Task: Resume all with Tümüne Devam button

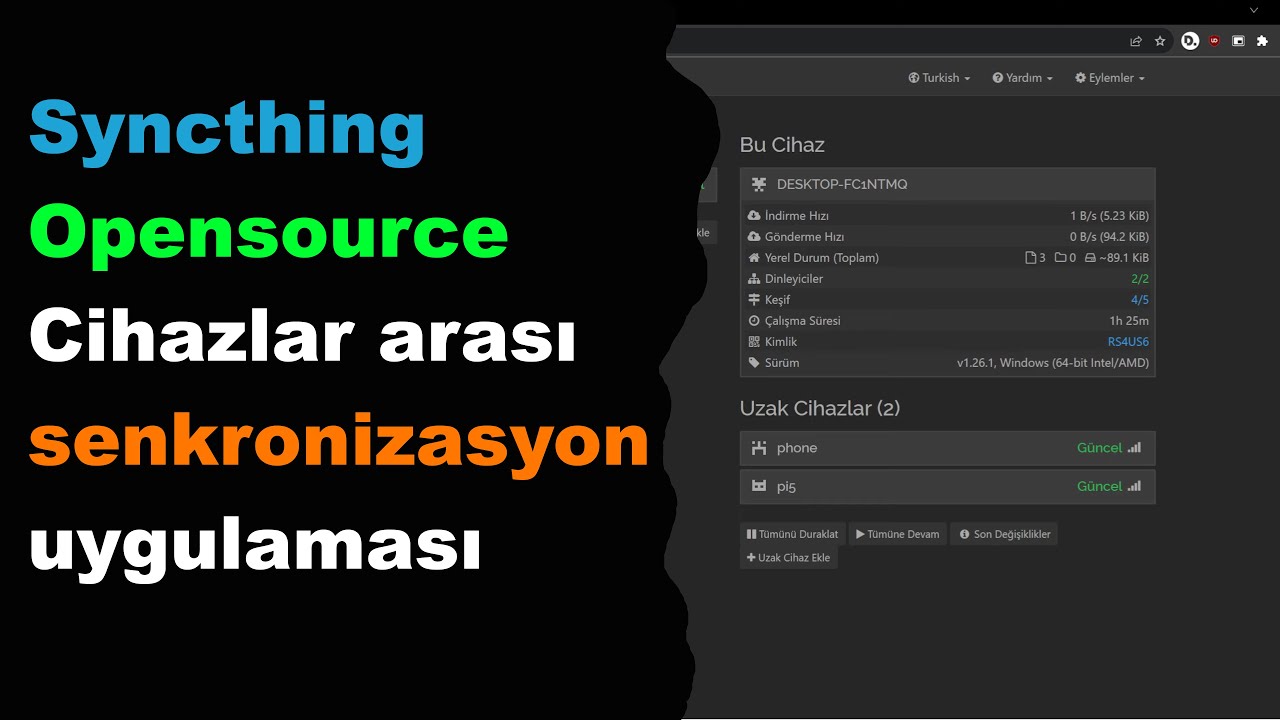Action: tap(897, 534)
